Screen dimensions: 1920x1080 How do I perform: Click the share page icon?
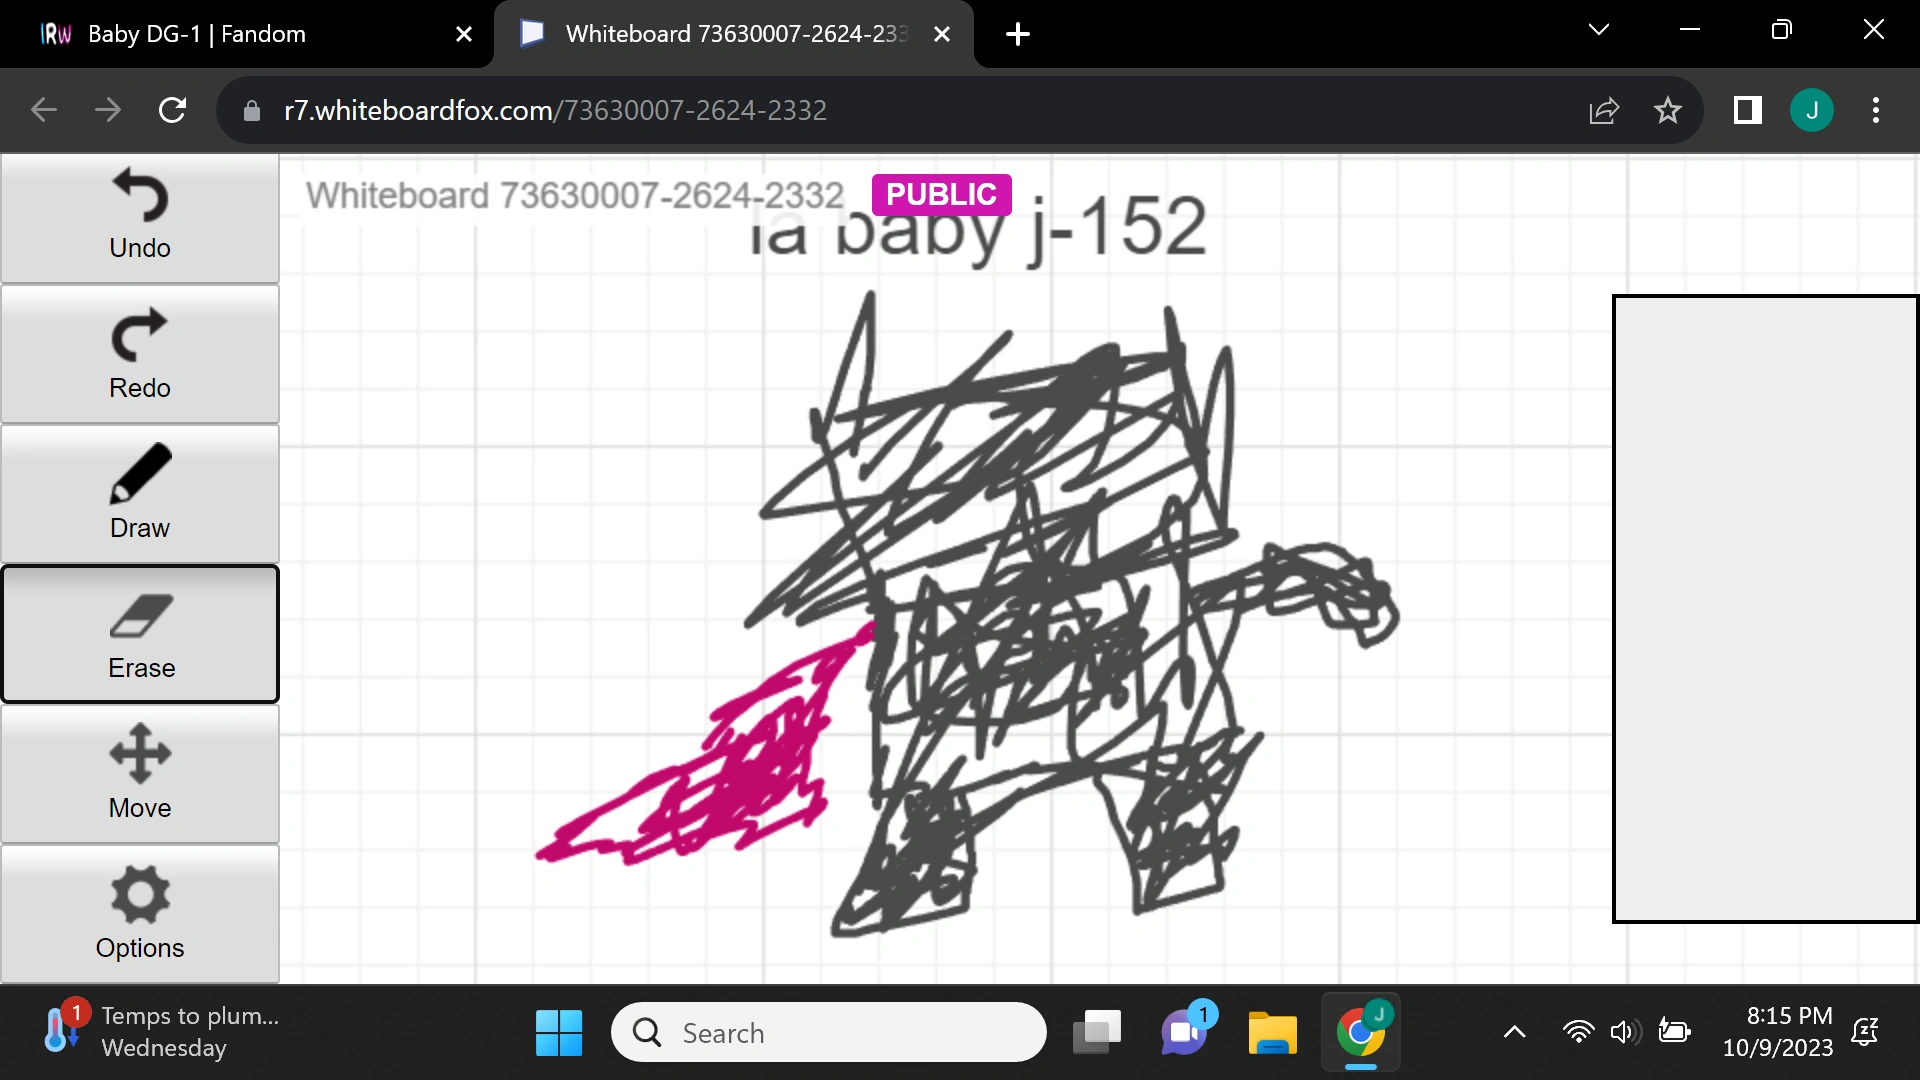1603,110
